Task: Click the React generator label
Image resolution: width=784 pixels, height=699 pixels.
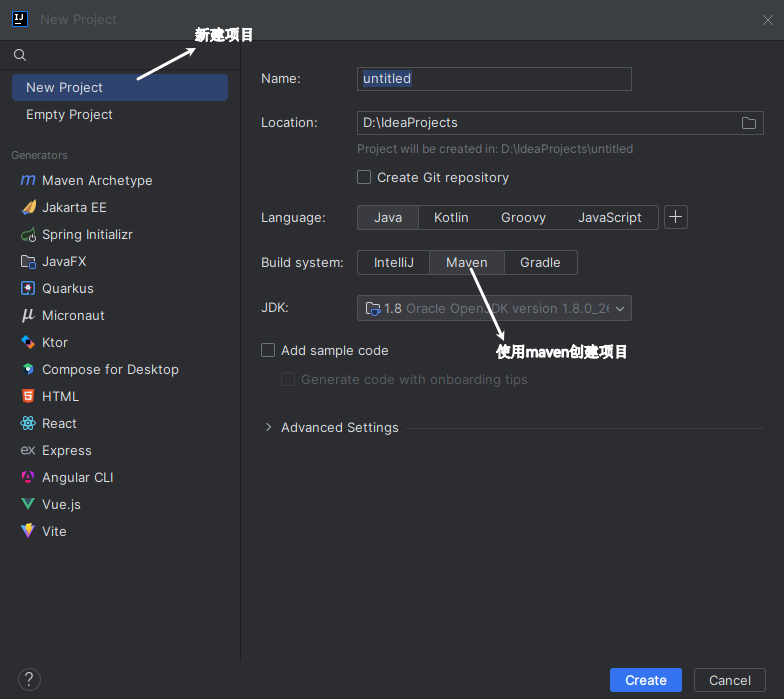Action: click(x=59, y=424)
